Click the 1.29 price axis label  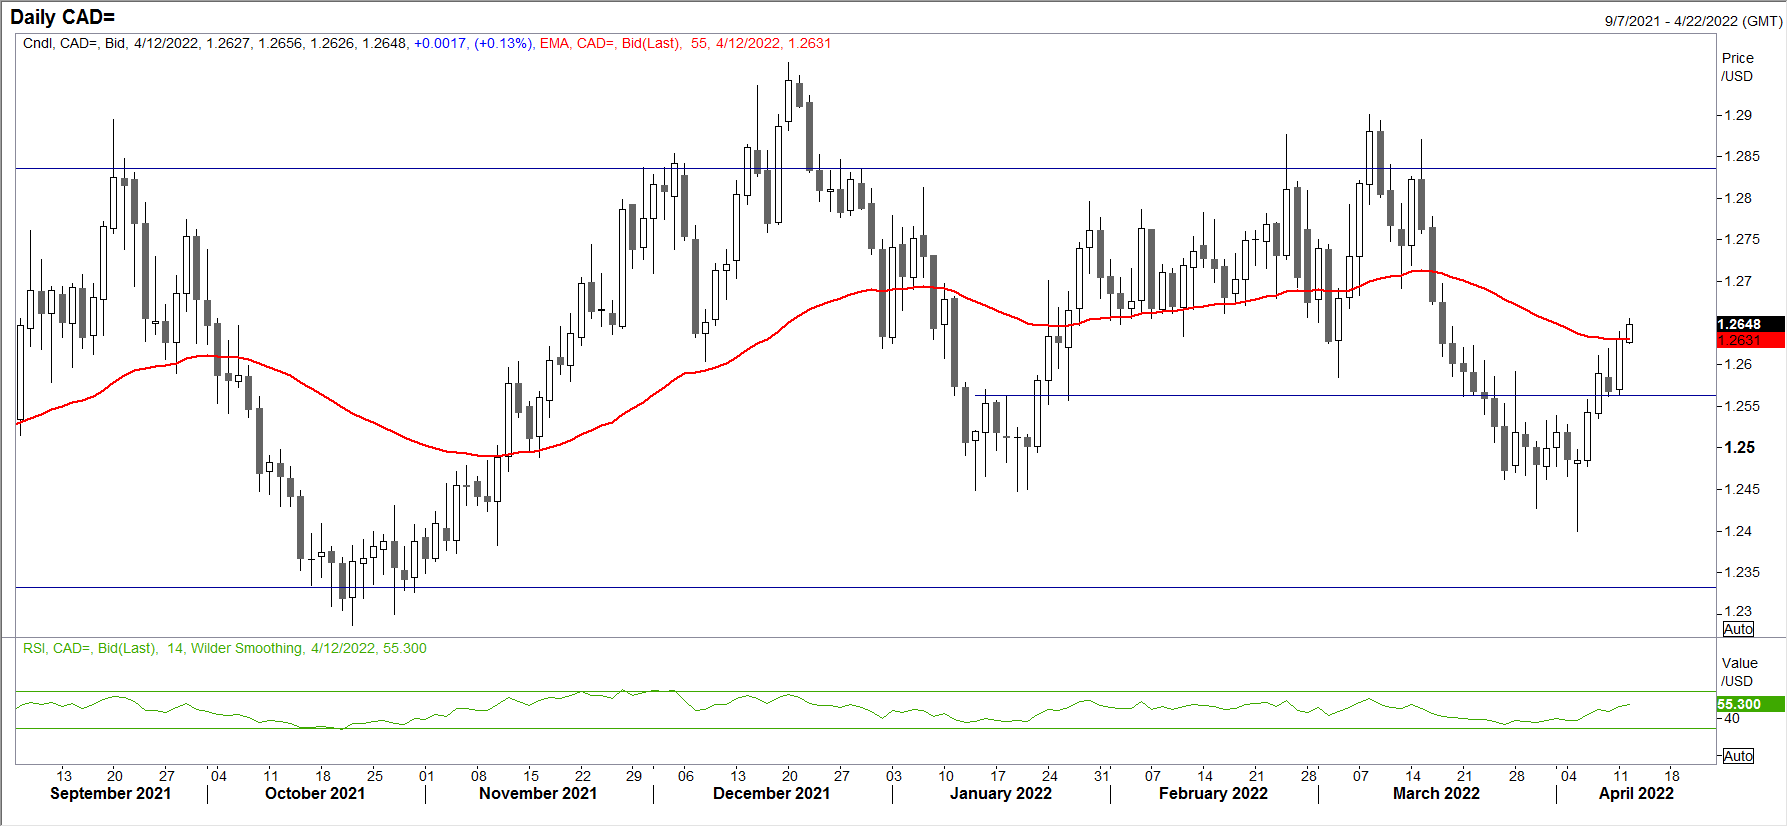[x=1739, y=115]
